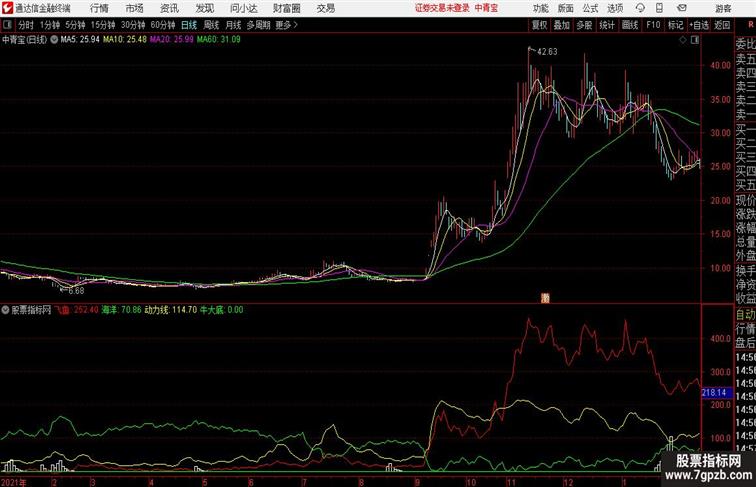This screenshot has width=756, height=487.
Task: Click the 返回 back button
Action: tap(722, 25)
